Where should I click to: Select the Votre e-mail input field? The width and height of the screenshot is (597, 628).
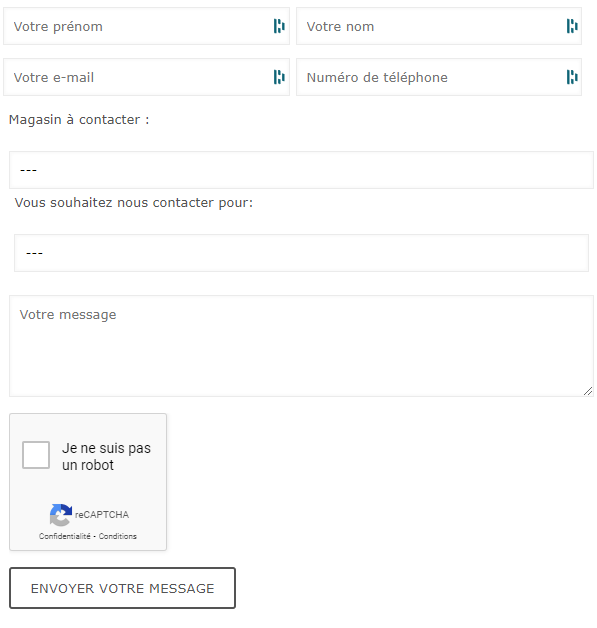[146, 77]
